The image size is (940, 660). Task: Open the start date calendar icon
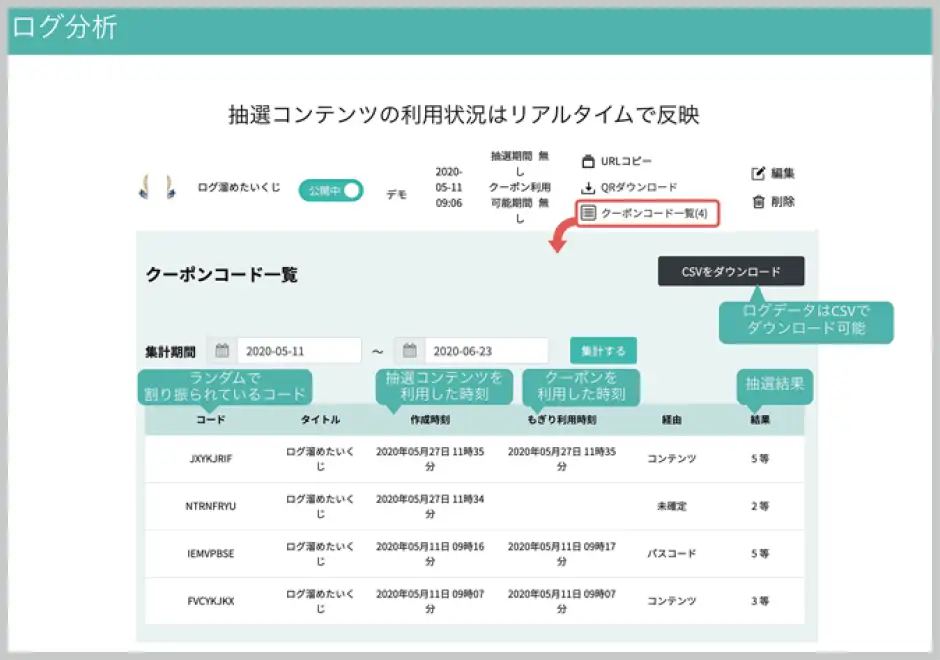click(222, 351)
